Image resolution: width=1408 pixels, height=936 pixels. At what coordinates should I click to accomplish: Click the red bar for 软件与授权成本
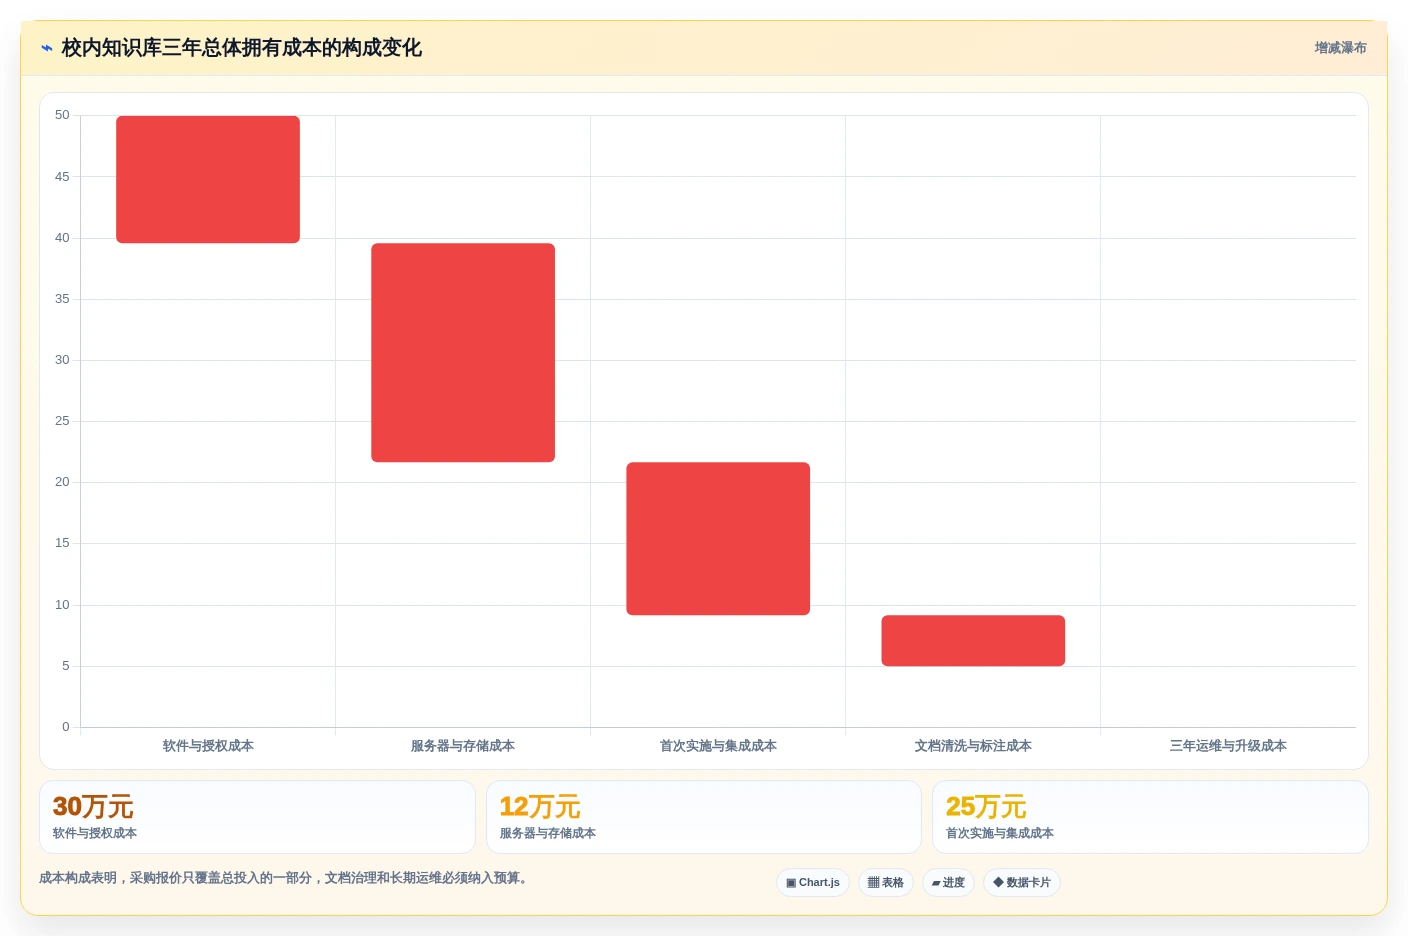[208, 179]
